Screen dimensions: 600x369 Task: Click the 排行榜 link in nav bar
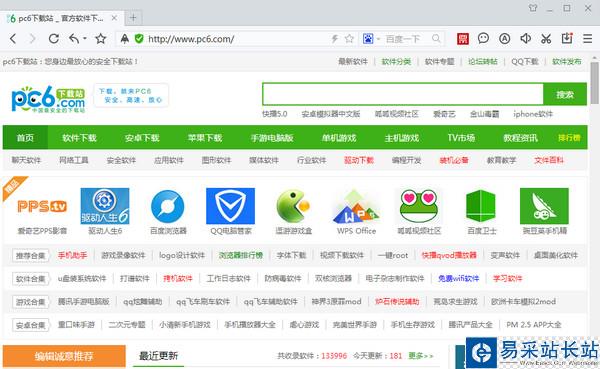569,137
